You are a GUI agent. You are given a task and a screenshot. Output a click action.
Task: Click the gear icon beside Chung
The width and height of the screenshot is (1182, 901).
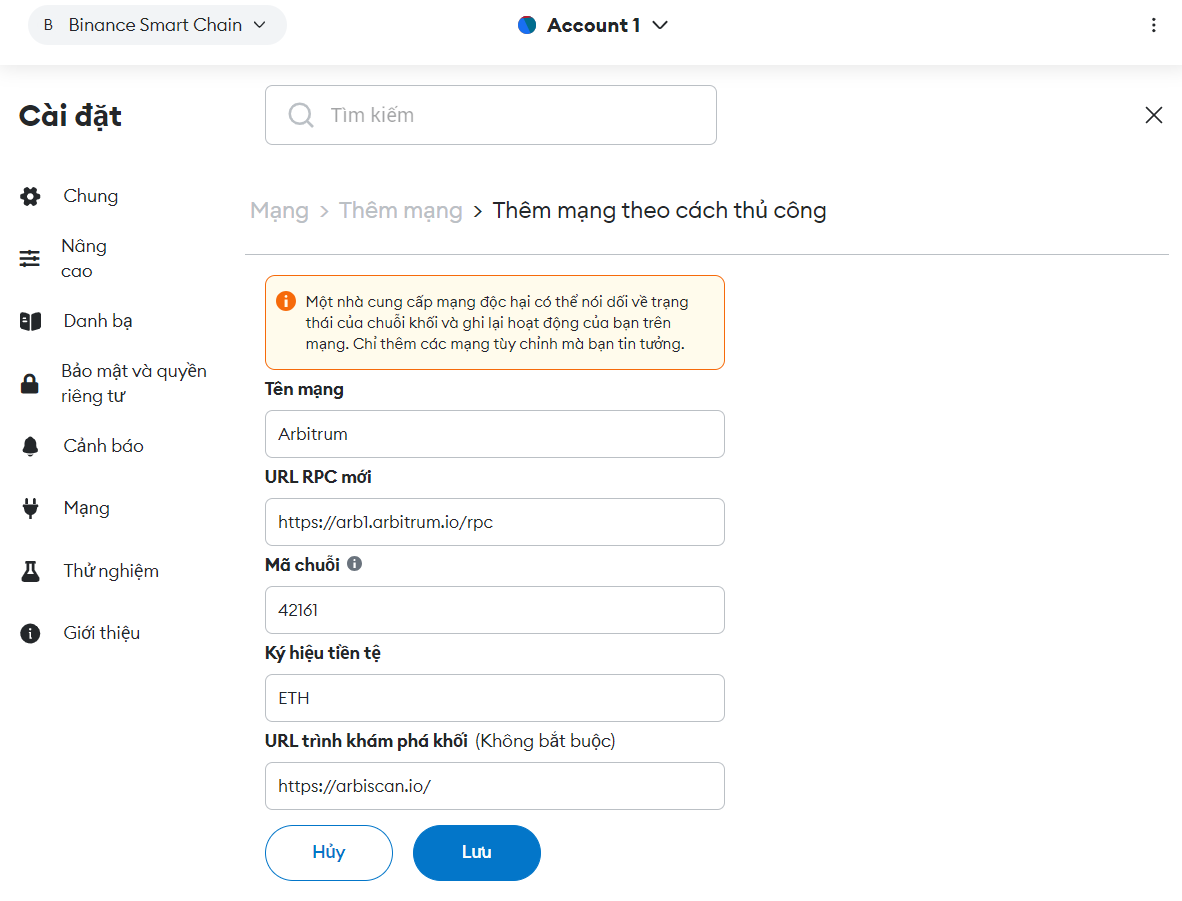click(30, 196)
